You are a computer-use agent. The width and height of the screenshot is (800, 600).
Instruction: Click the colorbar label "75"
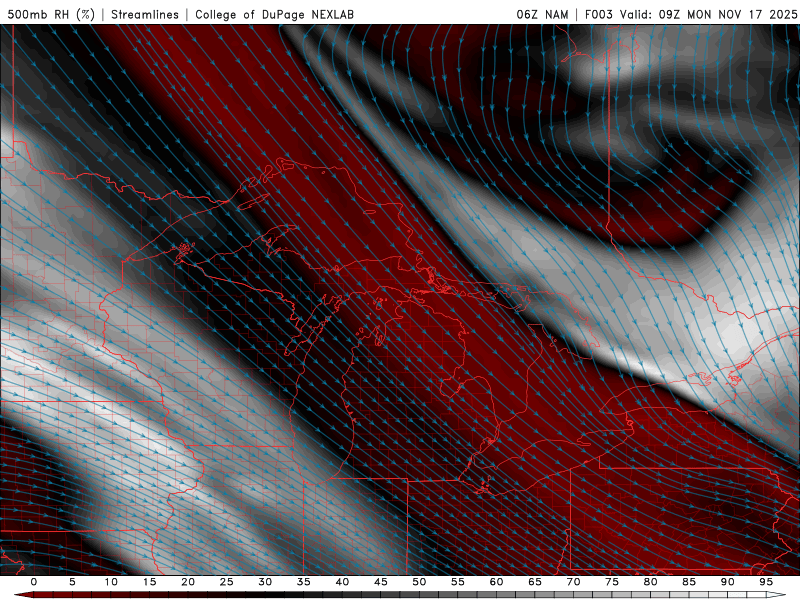tap(612, 582)
